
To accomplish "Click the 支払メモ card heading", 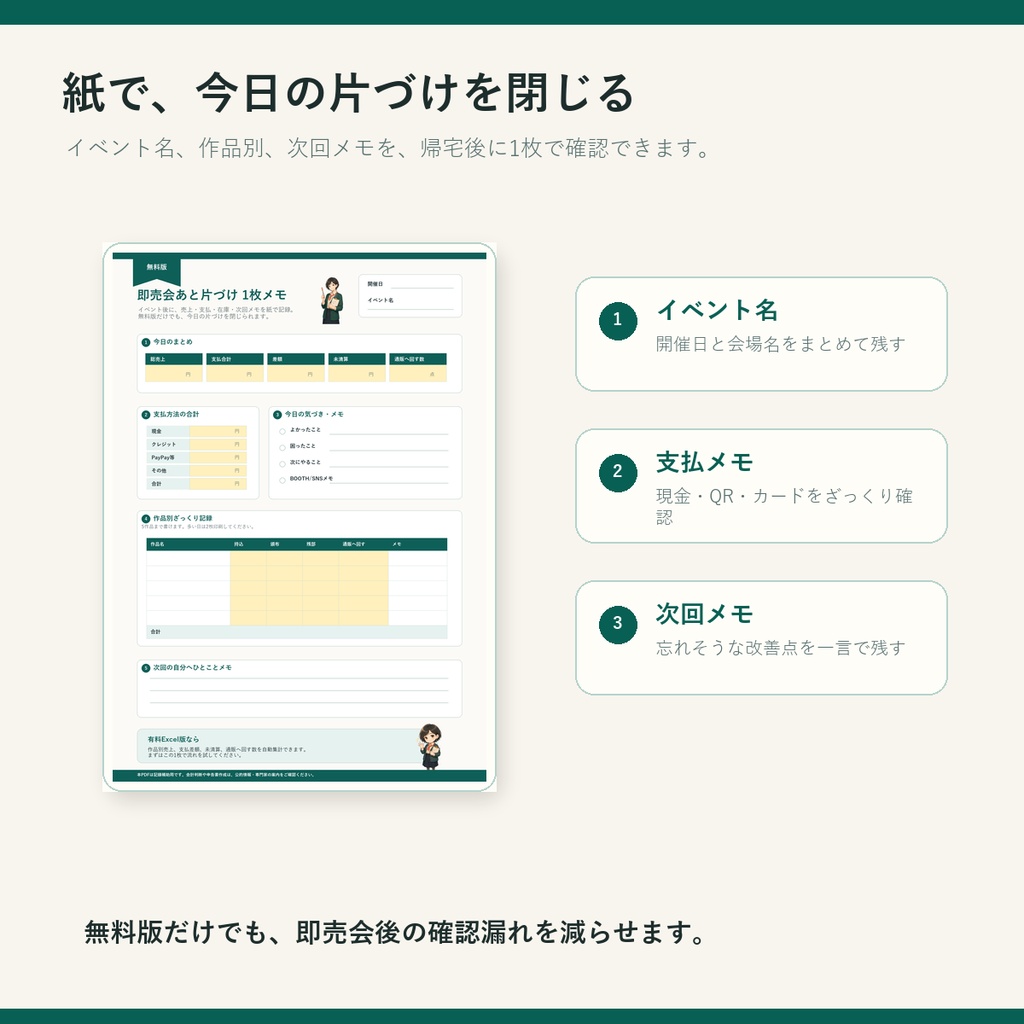I will 705,462.
